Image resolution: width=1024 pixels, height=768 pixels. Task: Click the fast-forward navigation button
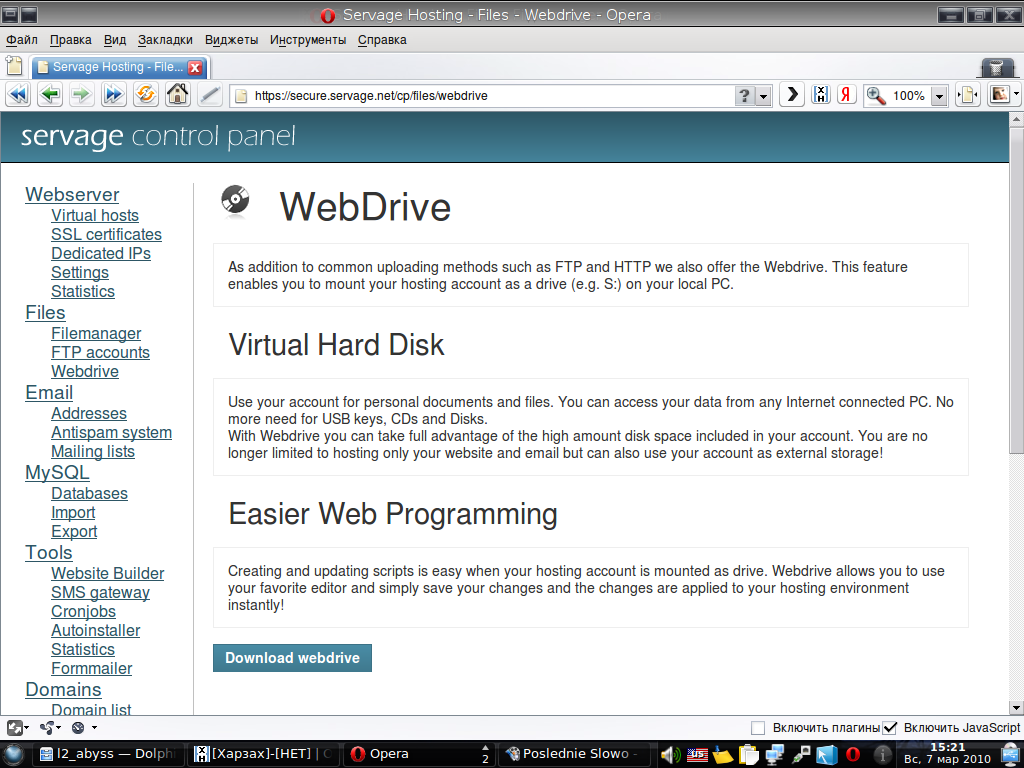point(113,95)
